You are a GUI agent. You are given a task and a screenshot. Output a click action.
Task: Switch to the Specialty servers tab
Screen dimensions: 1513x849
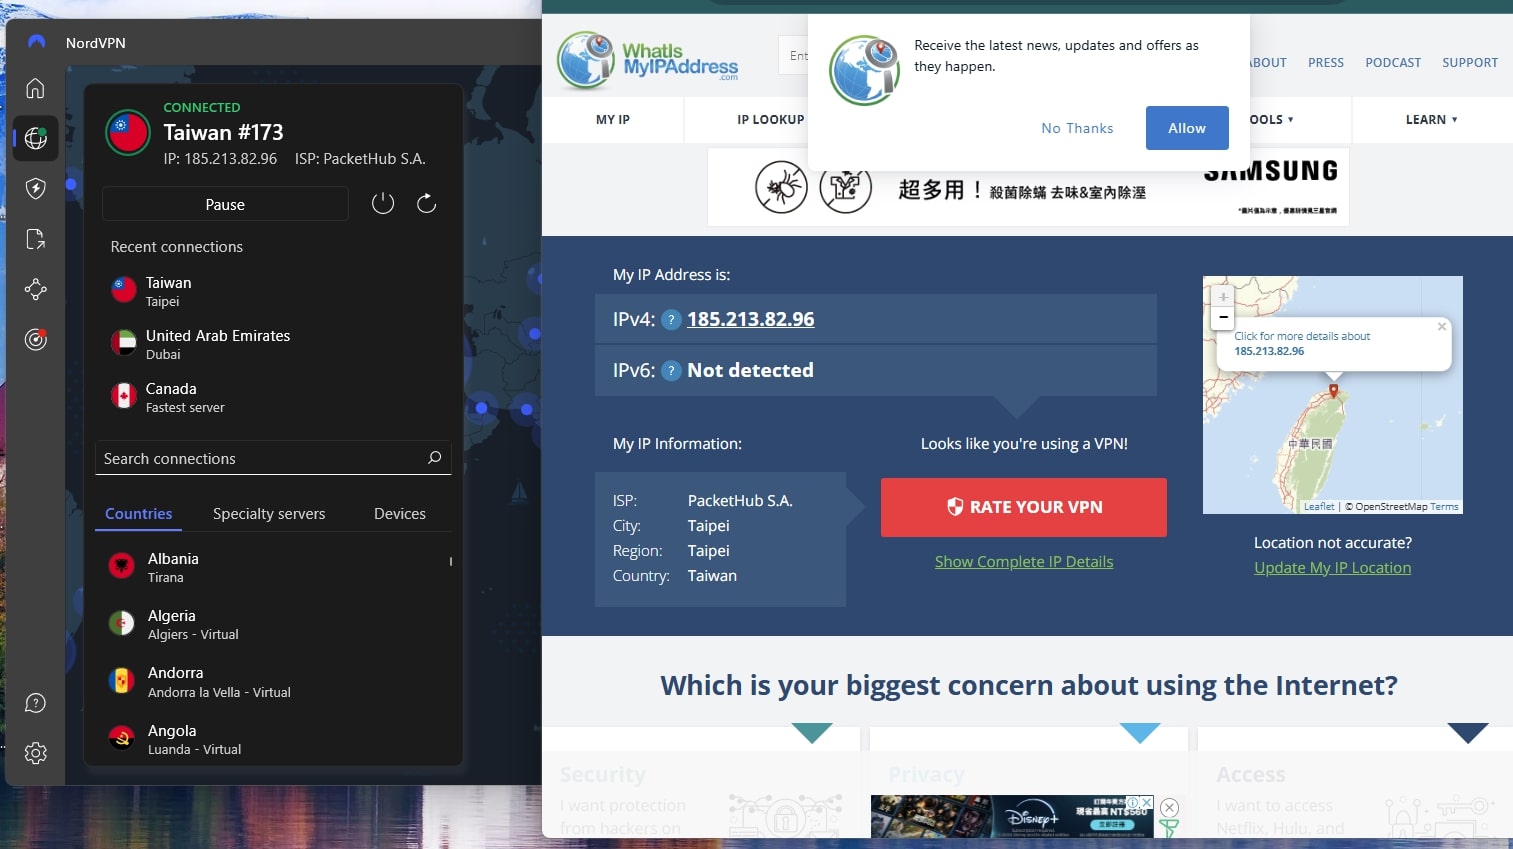(x=268, y=513)
